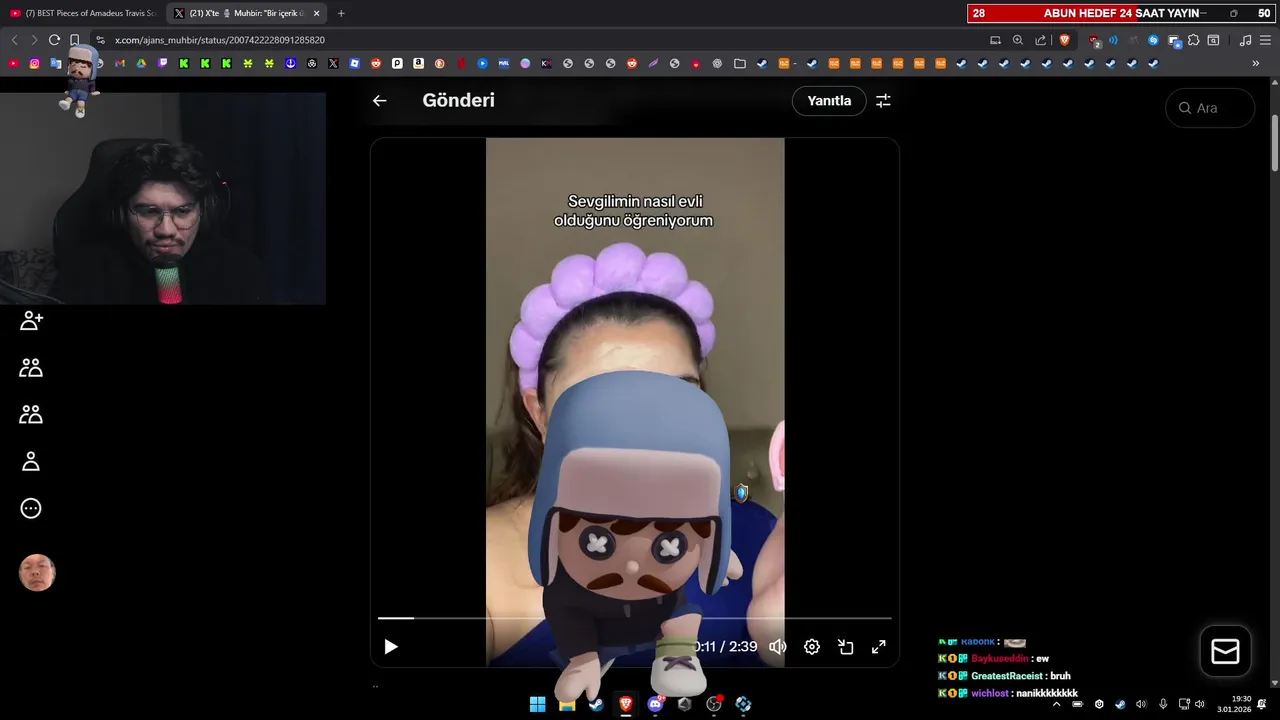This screenshot has height=720, width=1280.
Task: Click the browser back arrow
Action: click(x=14, y=40)
